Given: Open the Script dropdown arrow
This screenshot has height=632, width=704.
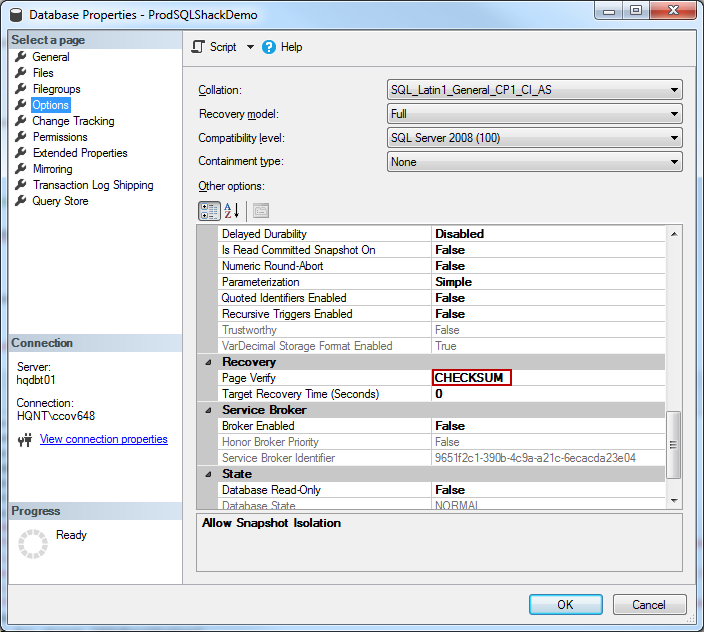Looking at the screenshot, I should (250, 47).
